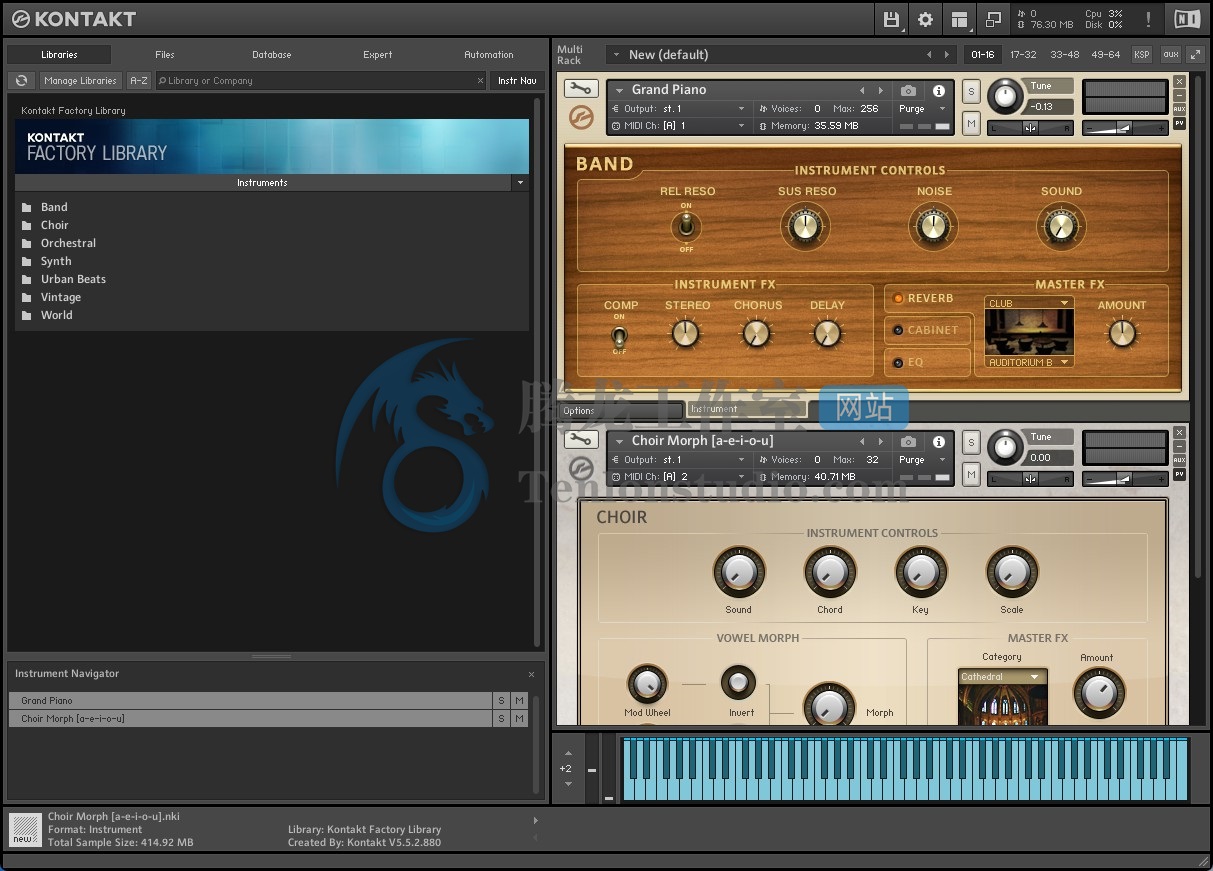Switch to the Files tab
Image resolution: width=1213 pixels, height=871 pixels.
165,55
